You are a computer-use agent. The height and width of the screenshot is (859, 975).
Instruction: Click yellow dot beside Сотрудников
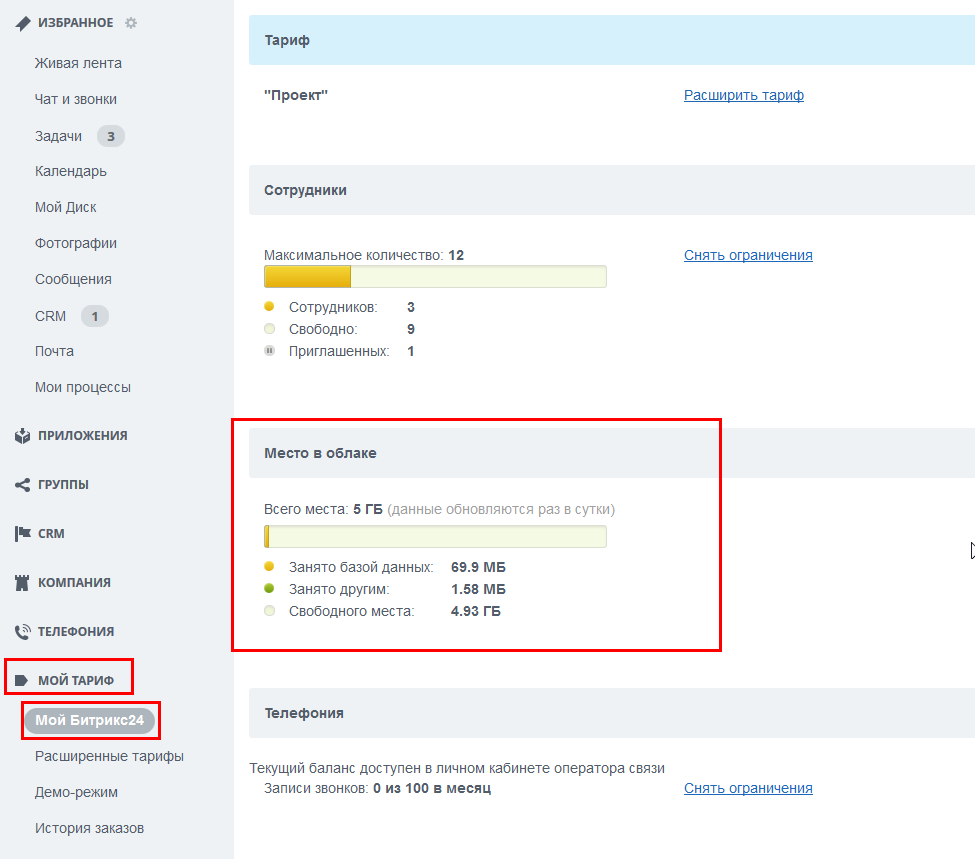[x=269, y=306]
